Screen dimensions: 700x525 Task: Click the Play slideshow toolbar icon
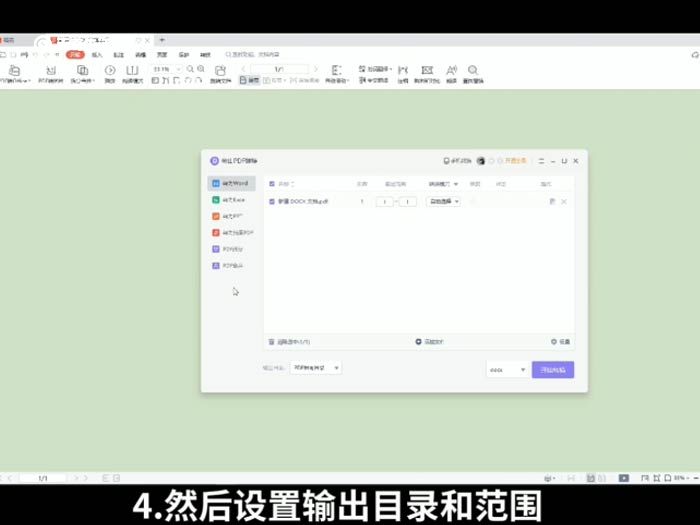click(x=110, y=74)
